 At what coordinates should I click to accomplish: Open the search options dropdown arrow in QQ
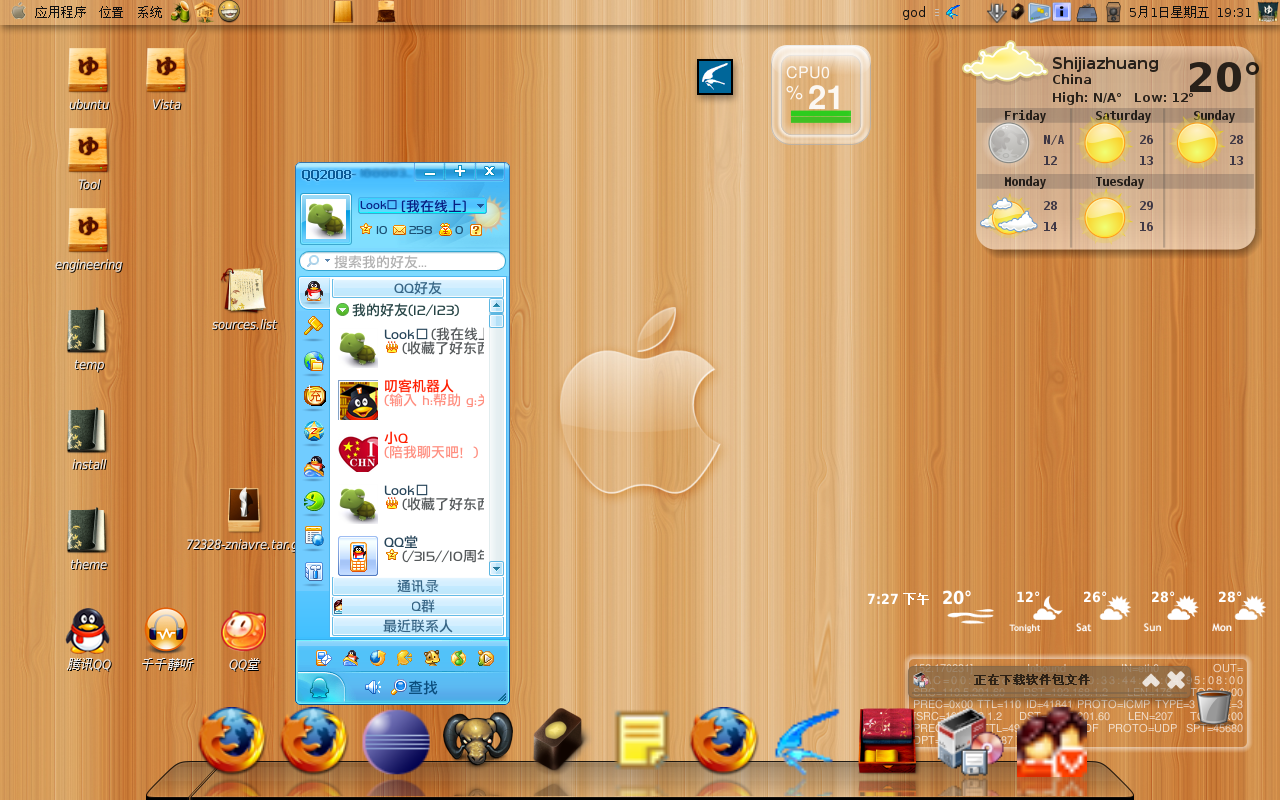pyautogui.click(x=327, y=261)
